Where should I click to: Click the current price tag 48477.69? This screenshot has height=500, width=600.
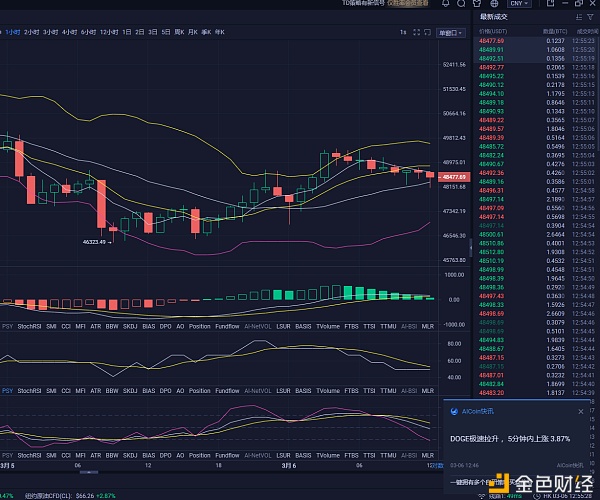point(453,176)
